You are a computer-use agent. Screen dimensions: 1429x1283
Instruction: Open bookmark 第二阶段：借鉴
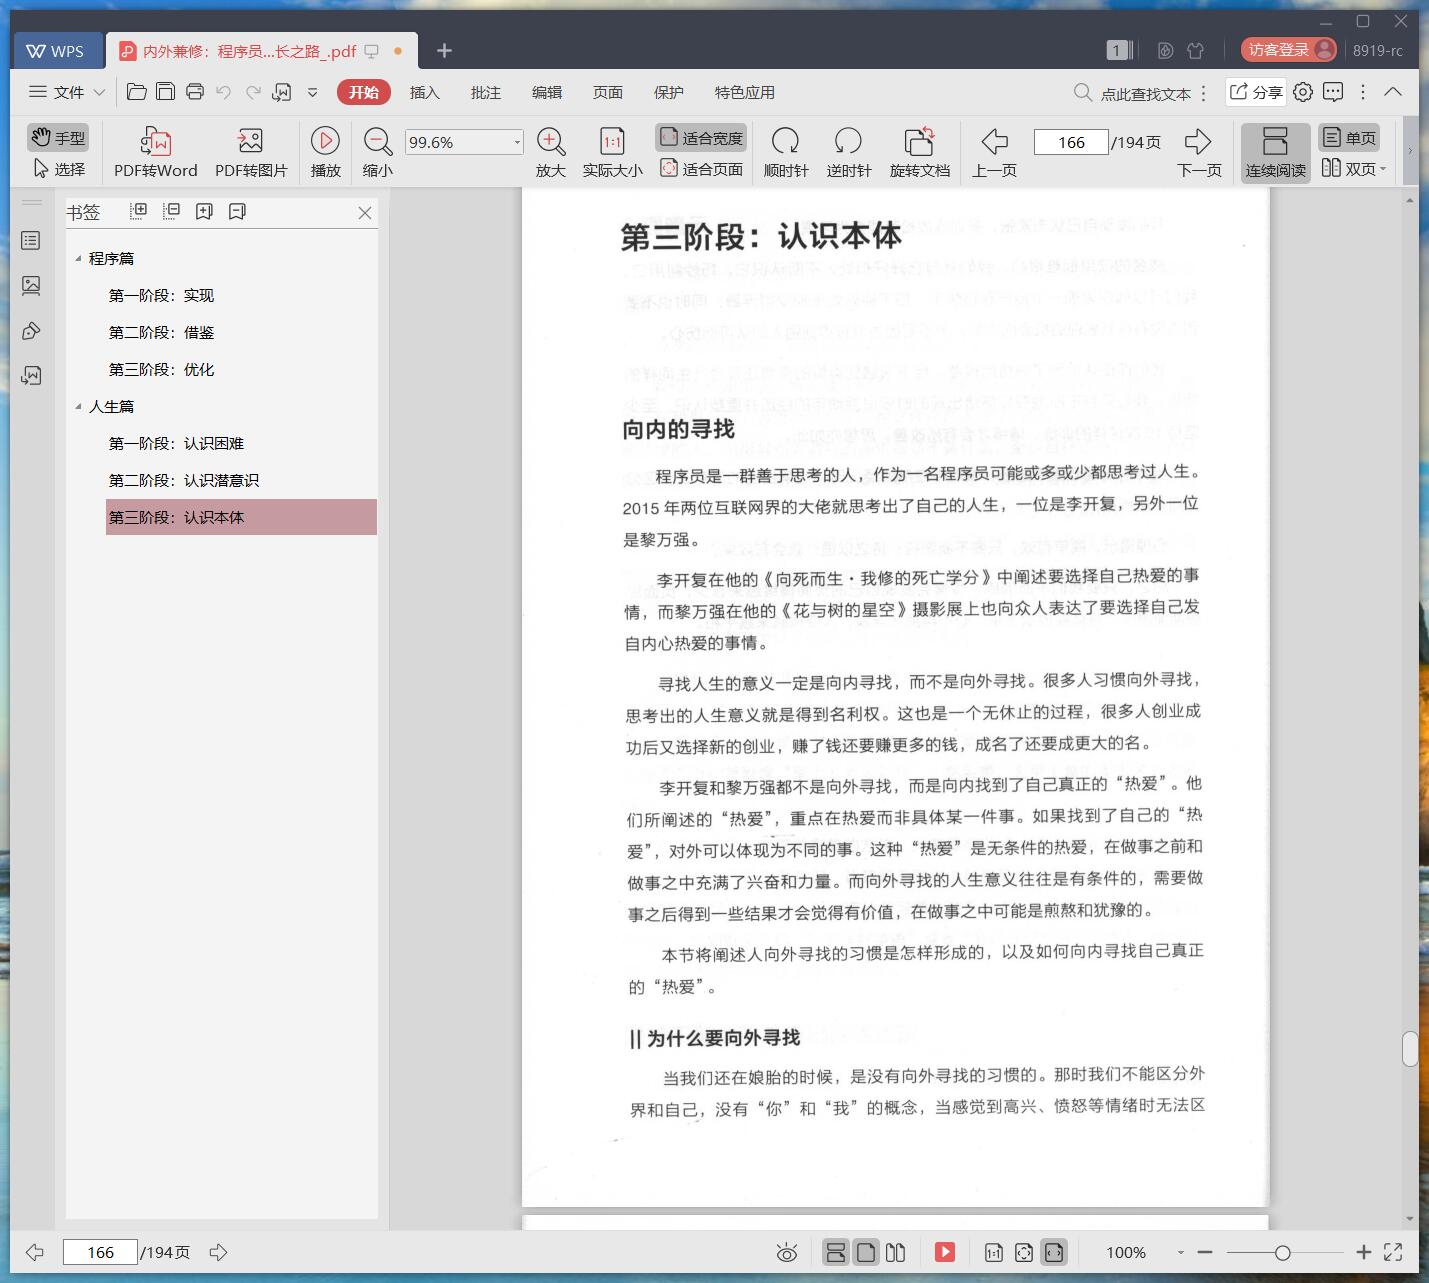162,332
